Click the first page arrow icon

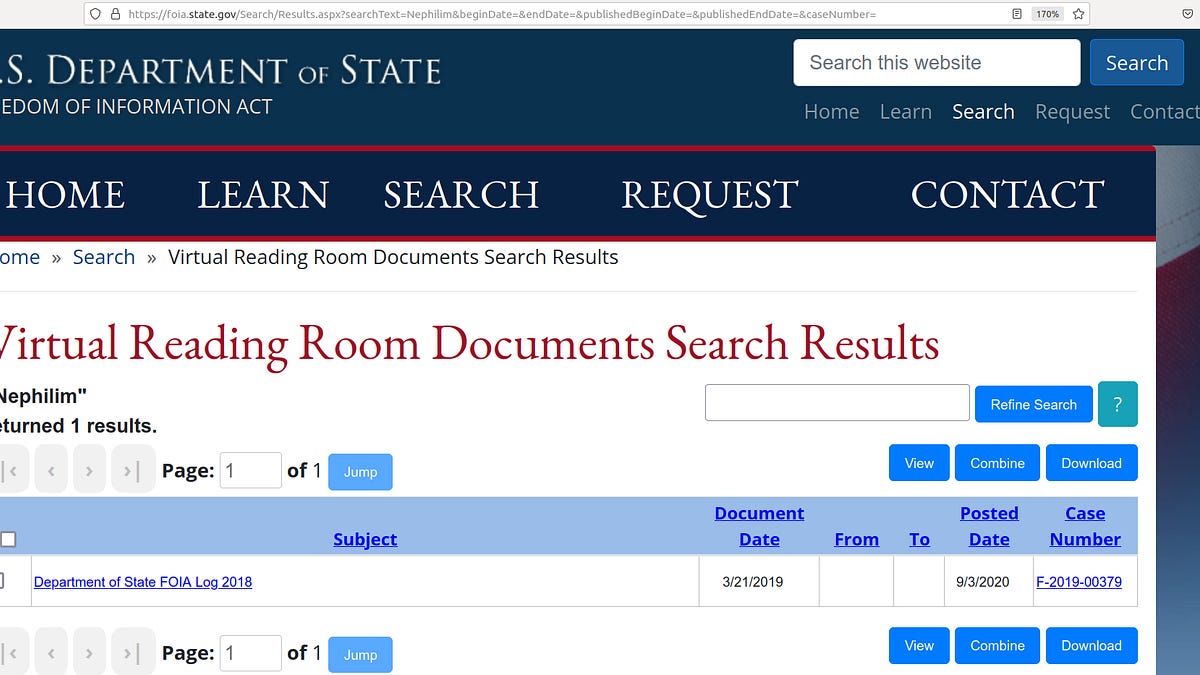pos(8,468)
